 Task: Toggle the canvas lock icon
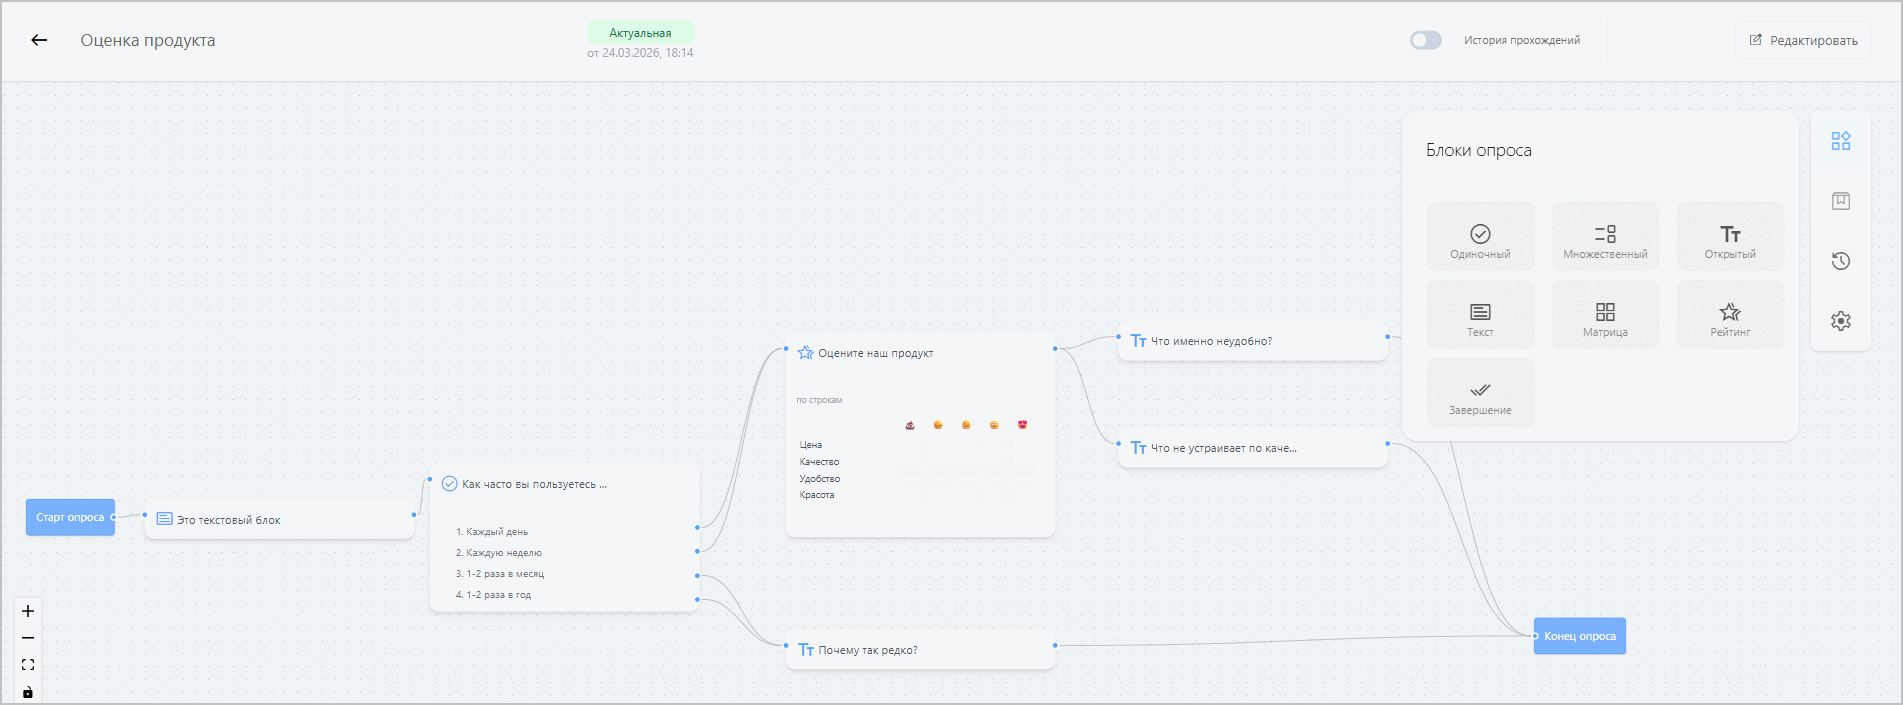(x=28, y=692)
